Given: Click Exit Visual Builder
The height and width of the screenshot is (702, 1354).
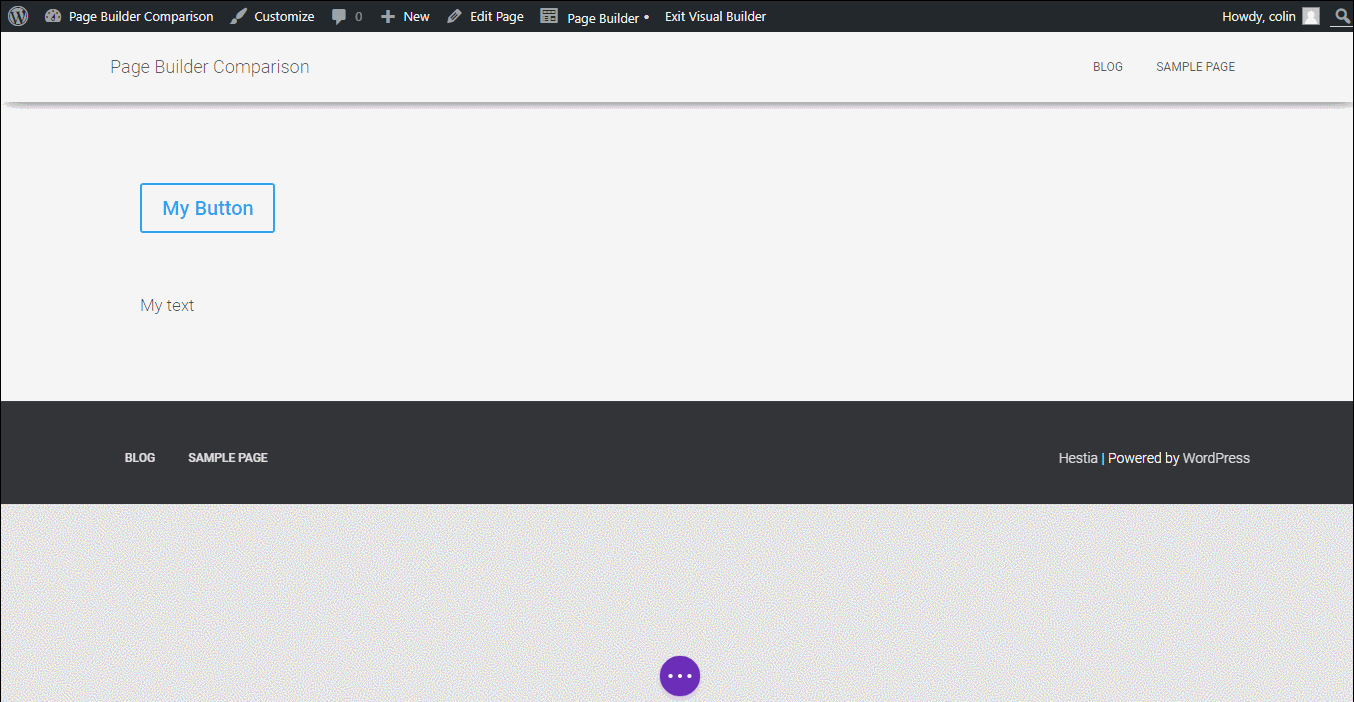Looking at the screenshot, I should pos(715,15).
